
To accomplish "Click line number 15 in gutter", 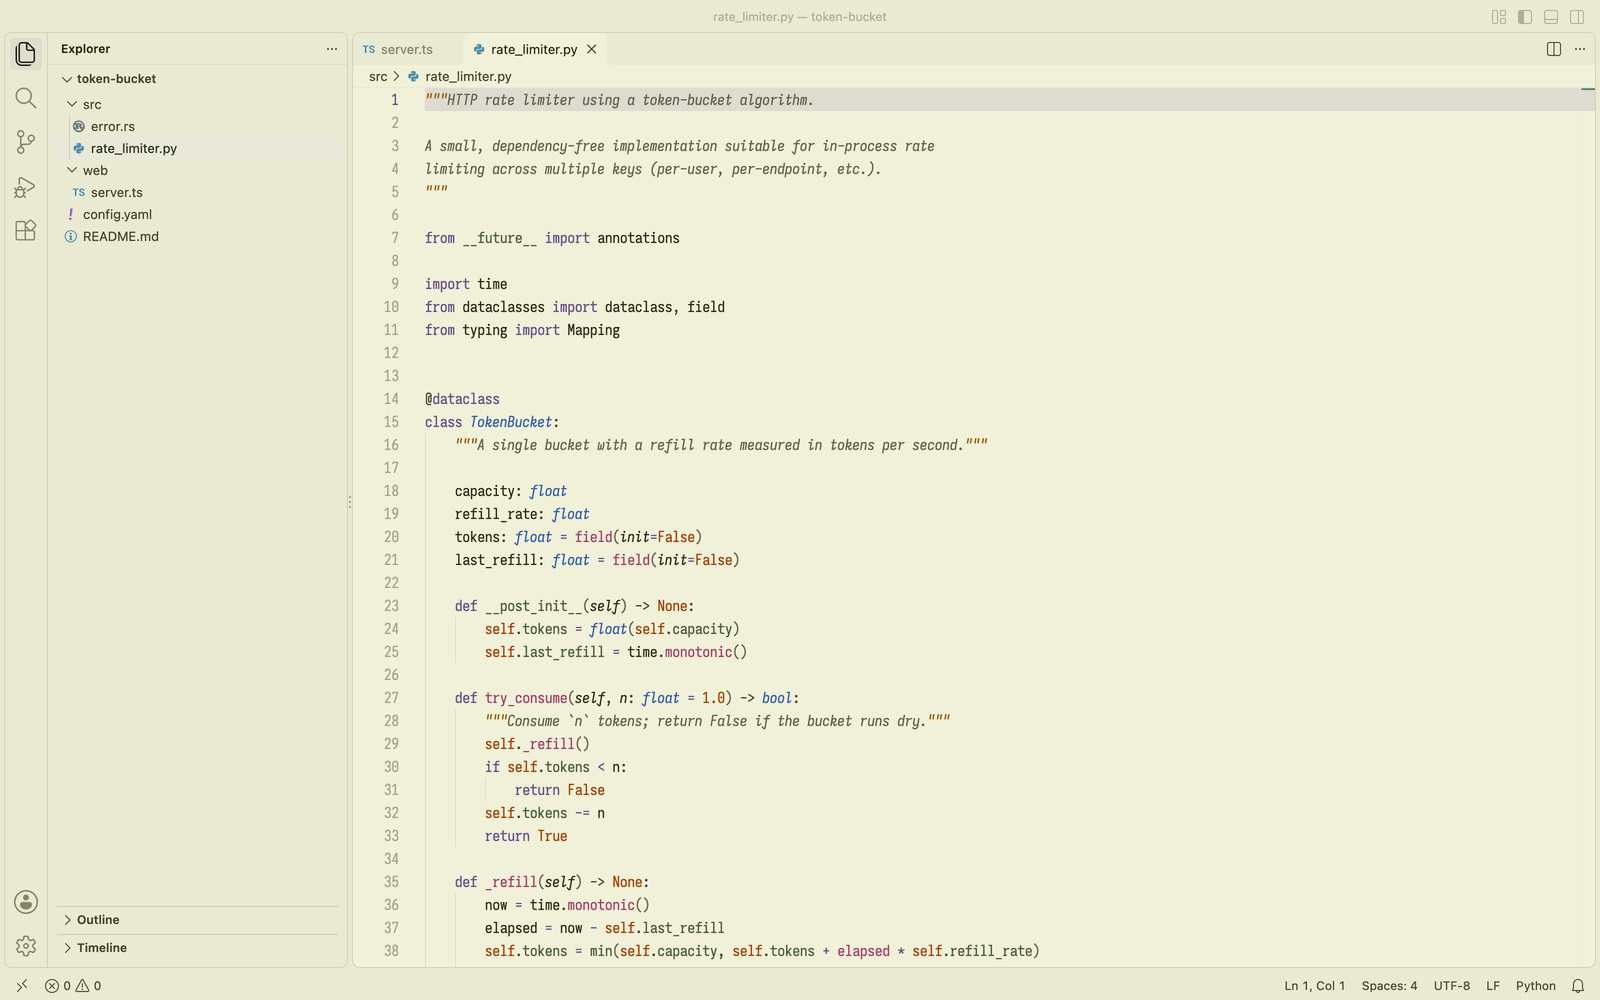I will (391, 422).
